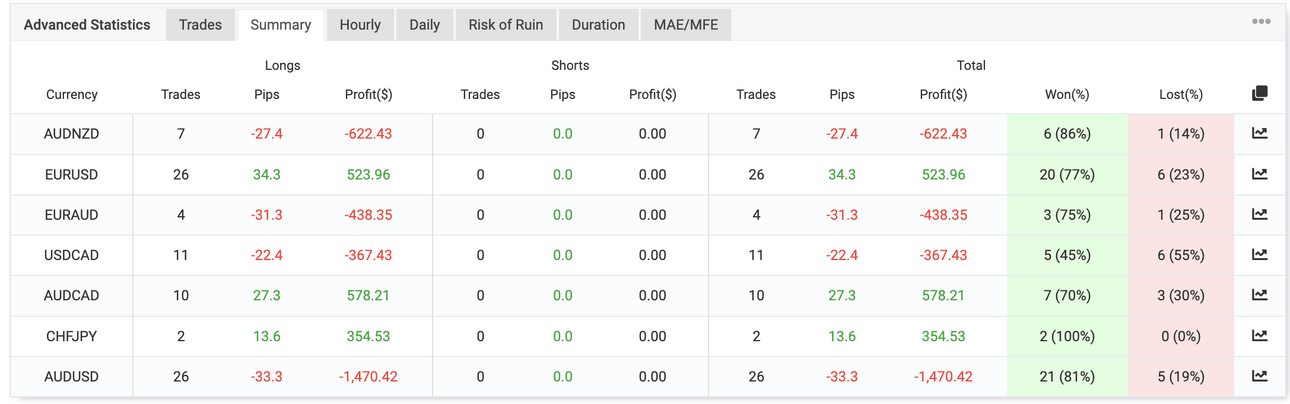Click the copy table icon in header
1290x404 pixels.
pyautogui.click(x=1259, y=93)
